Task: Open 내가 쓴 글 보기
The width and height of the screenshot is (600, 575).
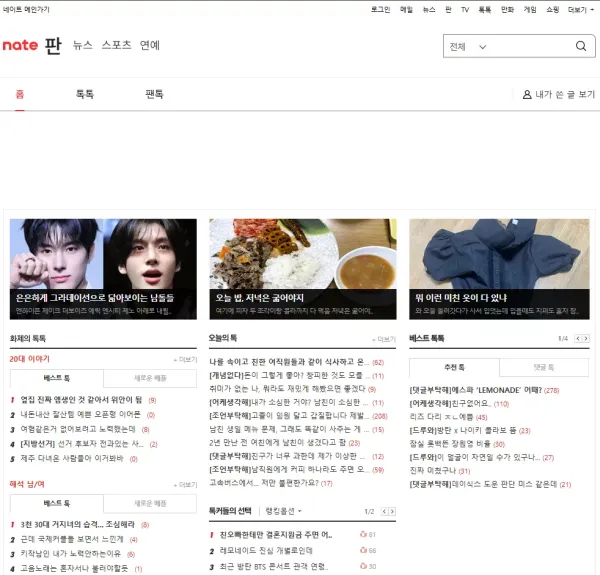Action: tap(559, 94)
